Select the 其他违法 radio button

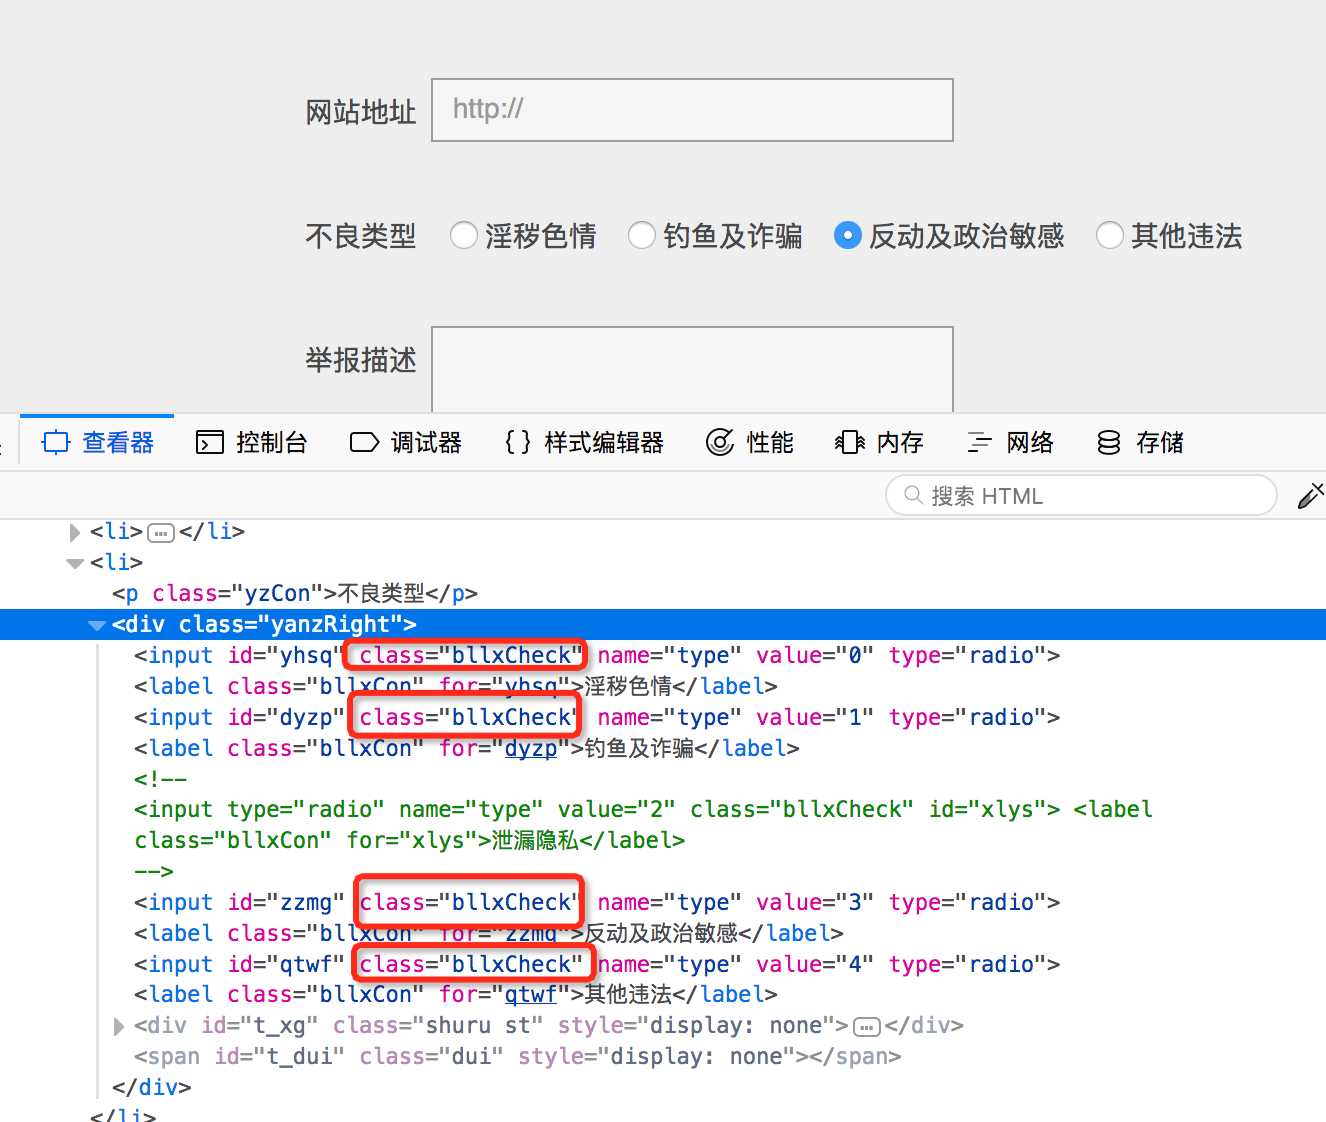(x=1109, y=236)
